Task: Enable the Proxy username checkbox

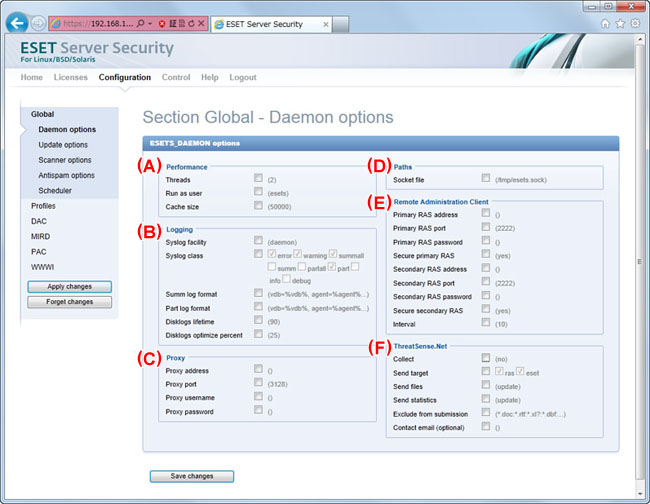Action: coord(258,396)
